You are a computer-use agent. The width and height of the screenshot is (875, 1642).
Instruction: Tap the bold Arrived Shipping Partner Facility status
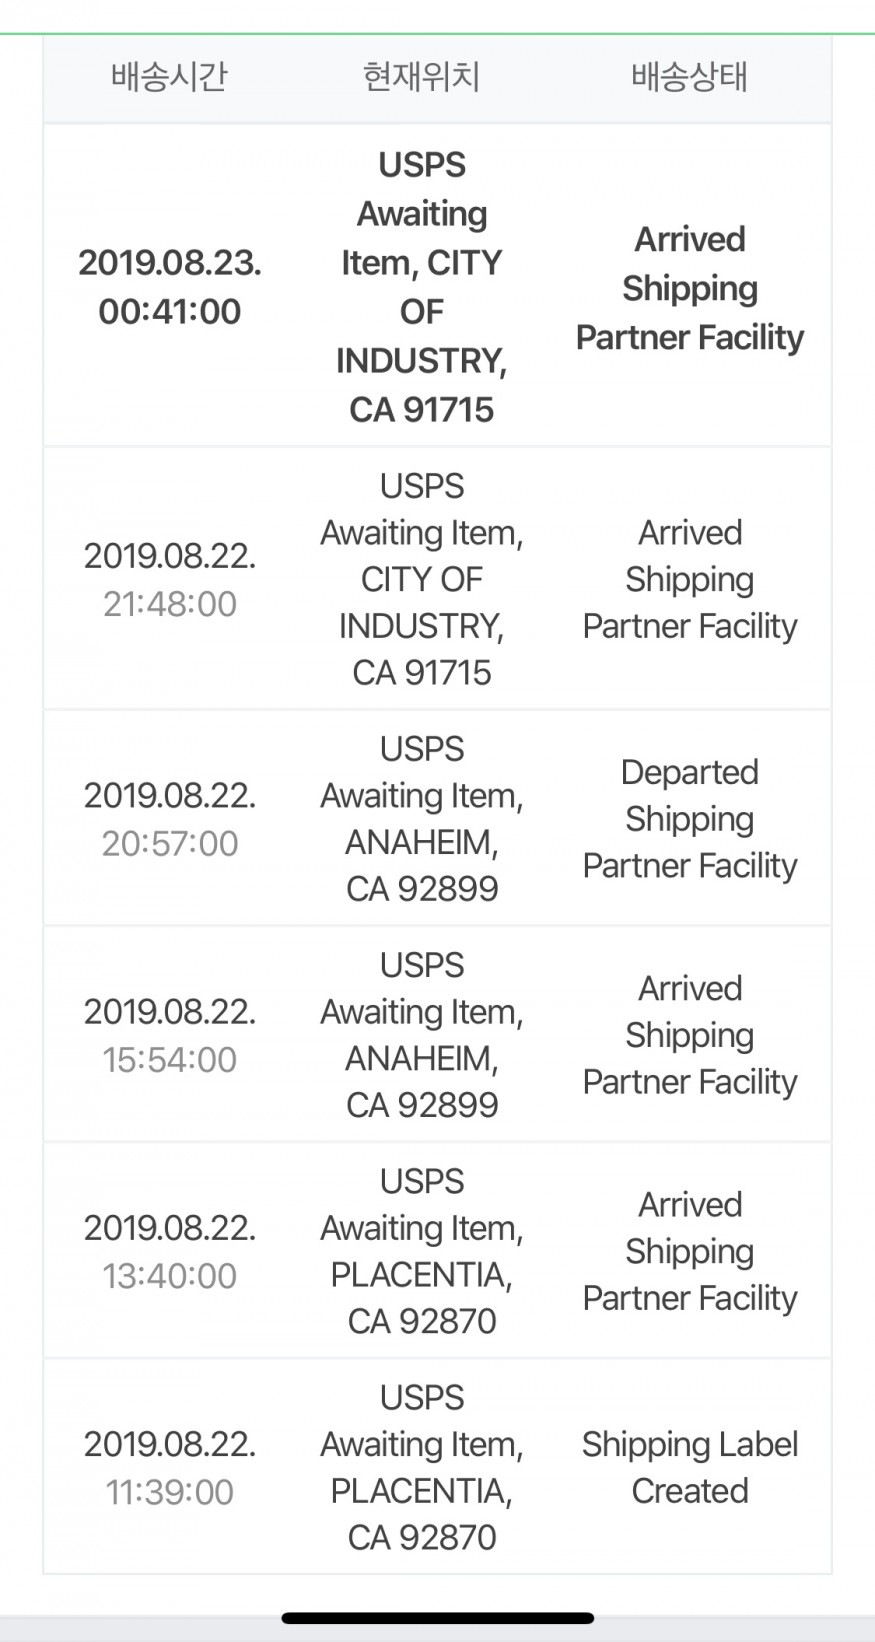[689, 288]
